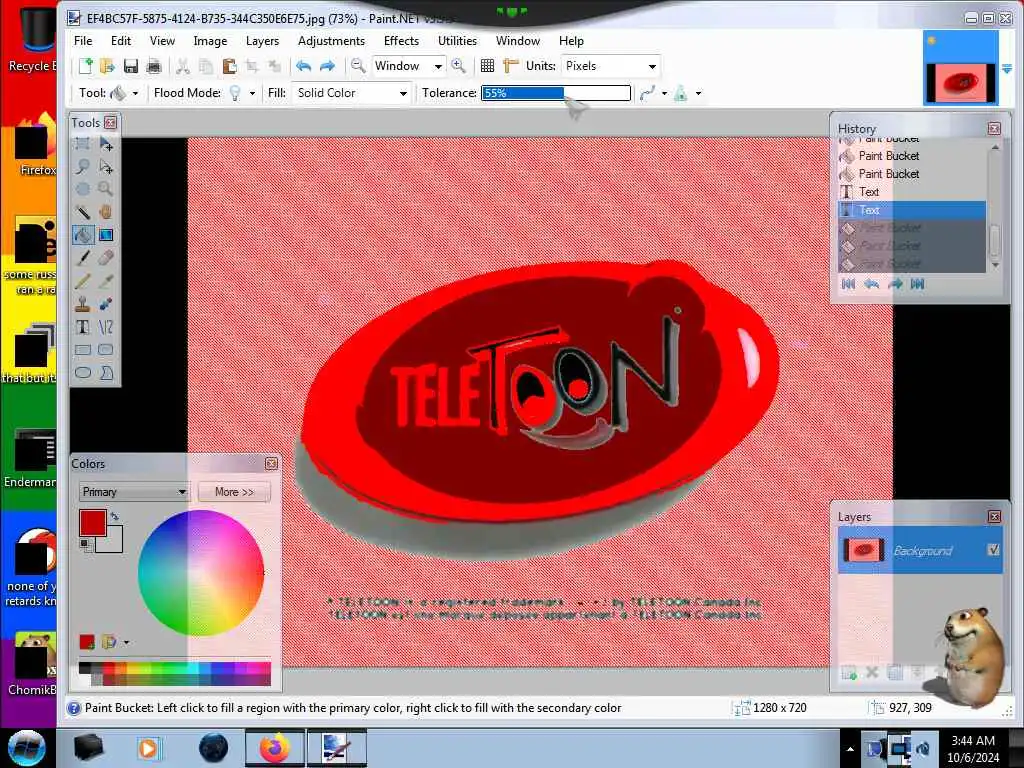Viewport: 1024px width, 768px height.
Task: Click History fast forward to end button
Action: tap(918, 284)
